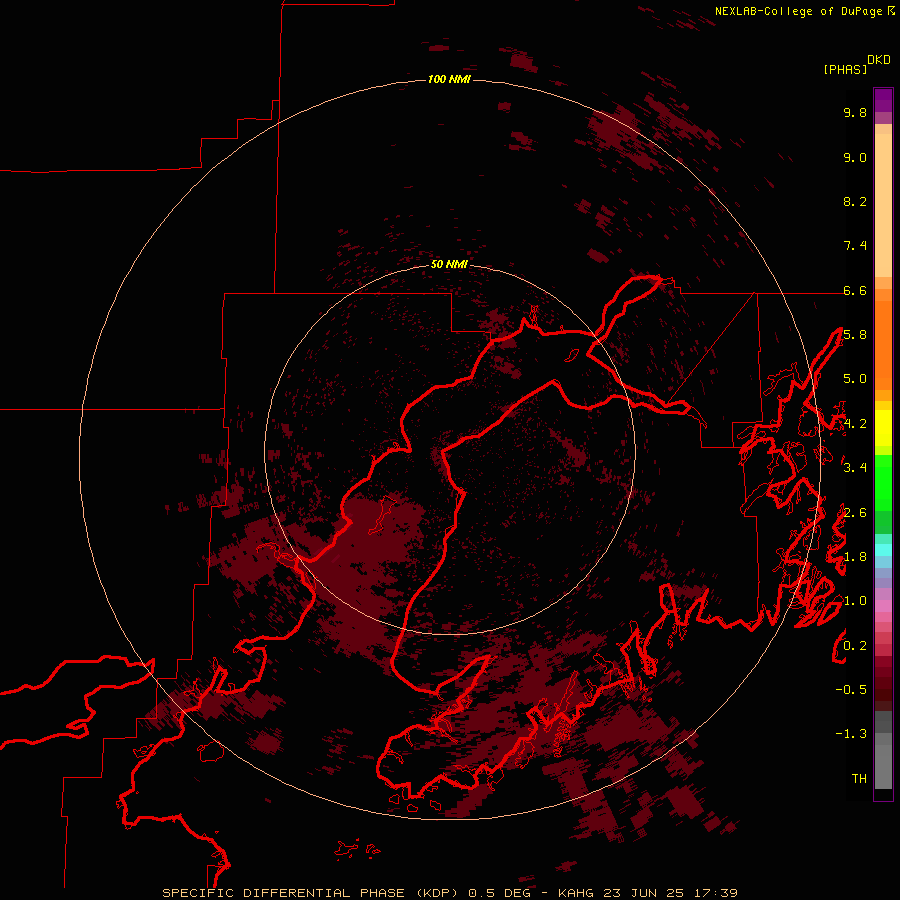Click the 8.2 legend value
Screen dimensions: 900x900
[855, 201]
